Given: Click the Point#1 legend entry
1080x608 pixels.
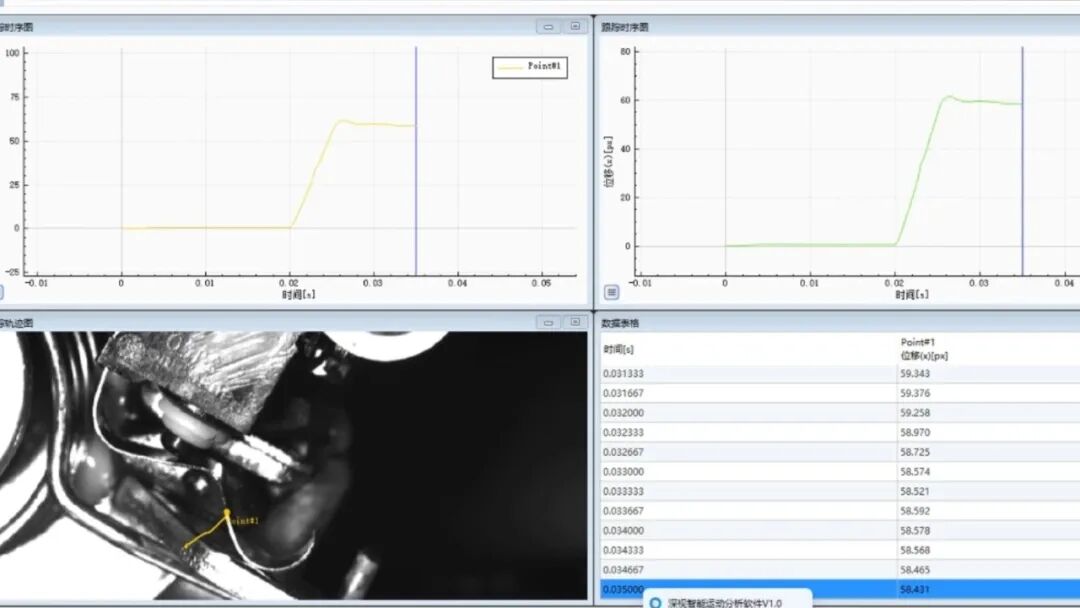Looking at the screenshot, I should point(530,67).
